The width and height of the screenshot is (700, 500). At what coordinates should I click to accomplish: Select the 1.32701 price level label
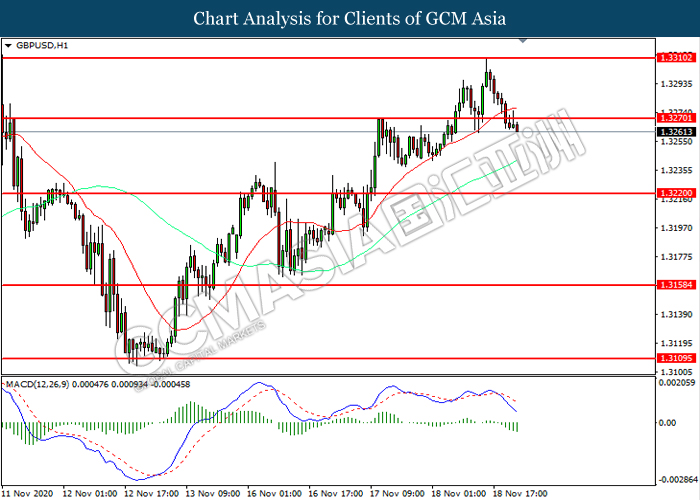(x=676, y=118)
